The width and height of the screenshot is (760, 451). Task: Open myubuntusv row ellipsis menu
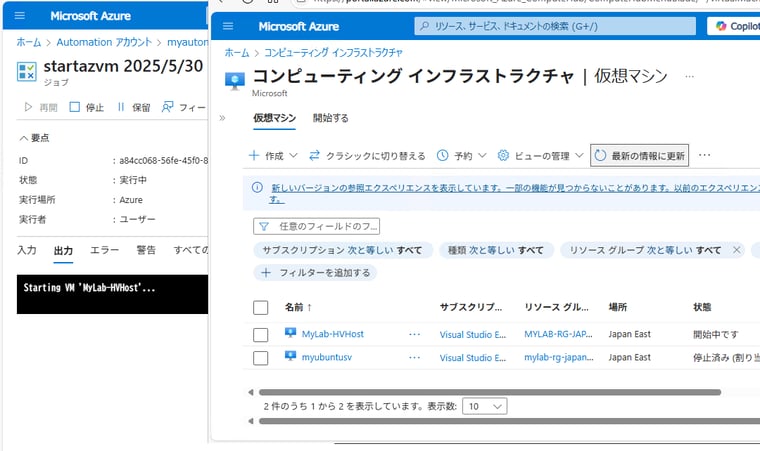pyautogui.click(x=414, y=358)
